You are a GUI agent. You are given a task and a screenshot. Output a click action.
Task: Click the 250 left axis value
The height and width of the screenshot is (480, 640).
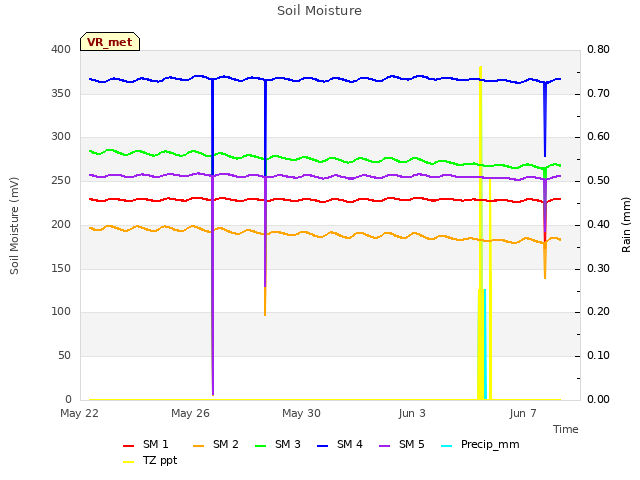(61, 180)
